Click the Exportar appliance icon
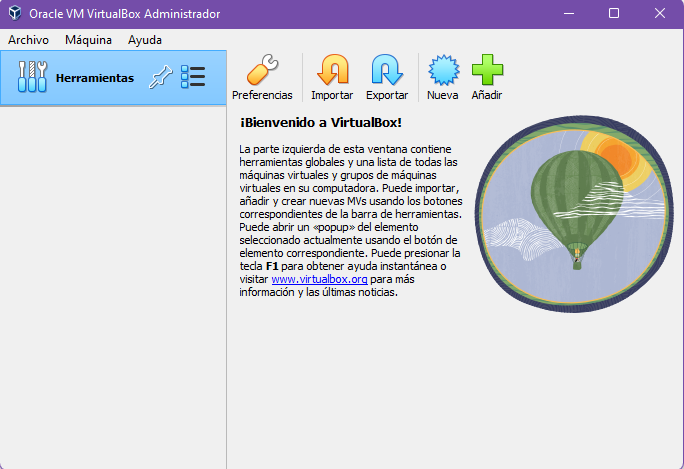The image size is (684, 469). 387,77
